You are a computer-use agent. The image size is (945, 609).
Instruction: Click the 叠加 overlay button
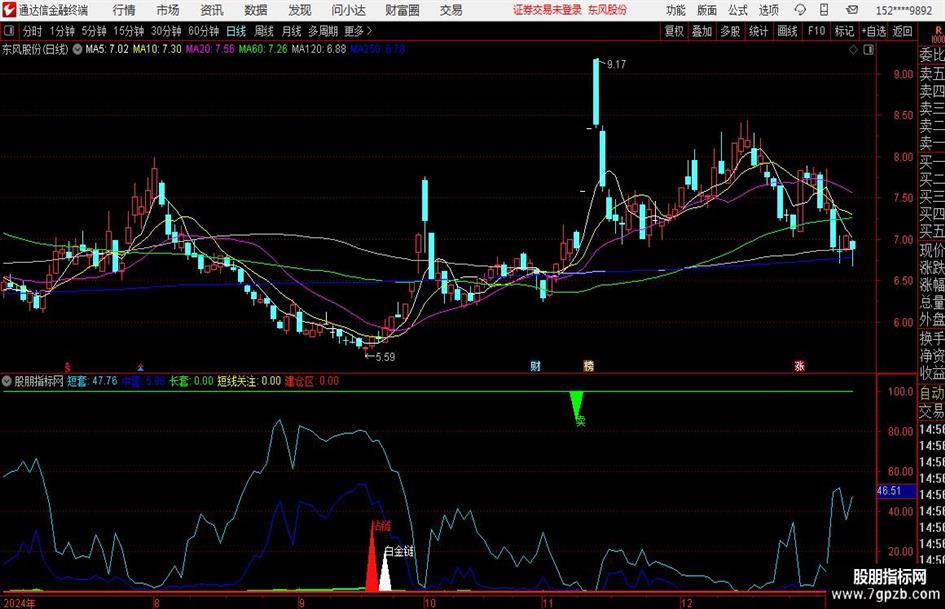(702, 31)
